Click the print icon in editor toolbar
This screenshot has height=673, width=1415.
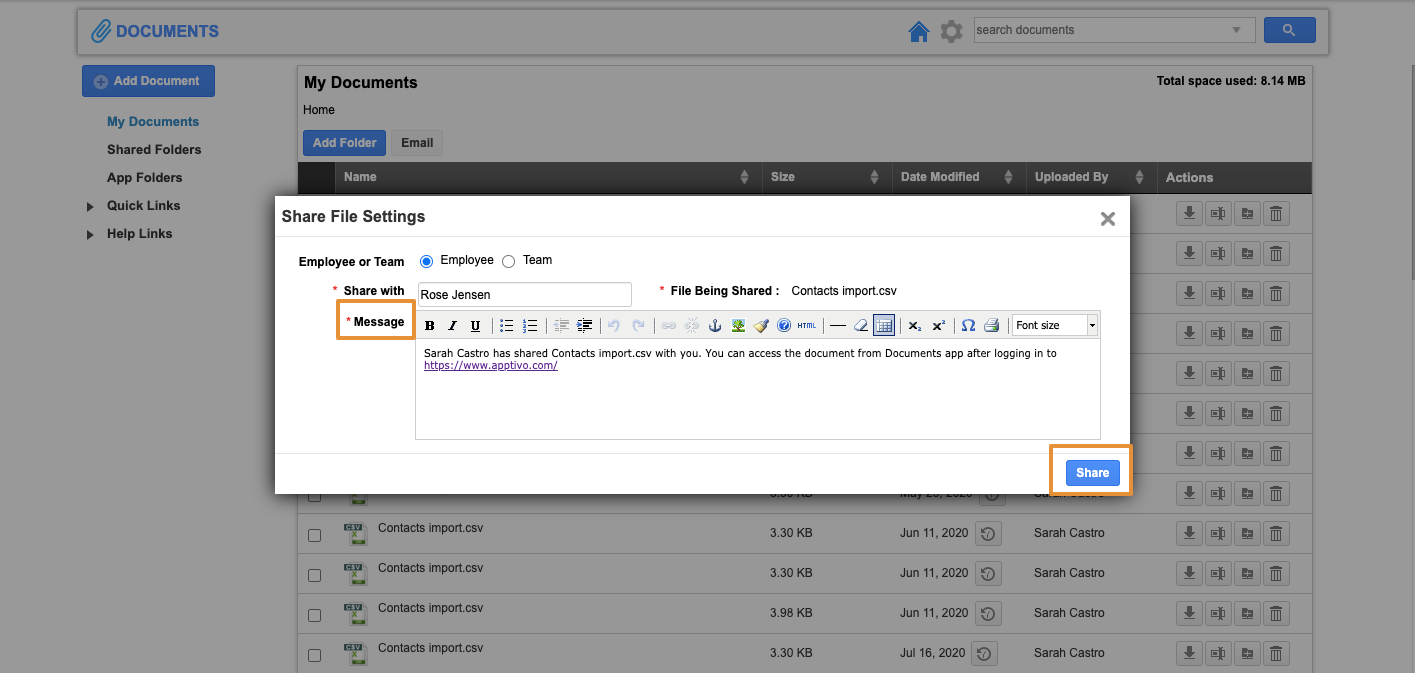tap(991, 326)
